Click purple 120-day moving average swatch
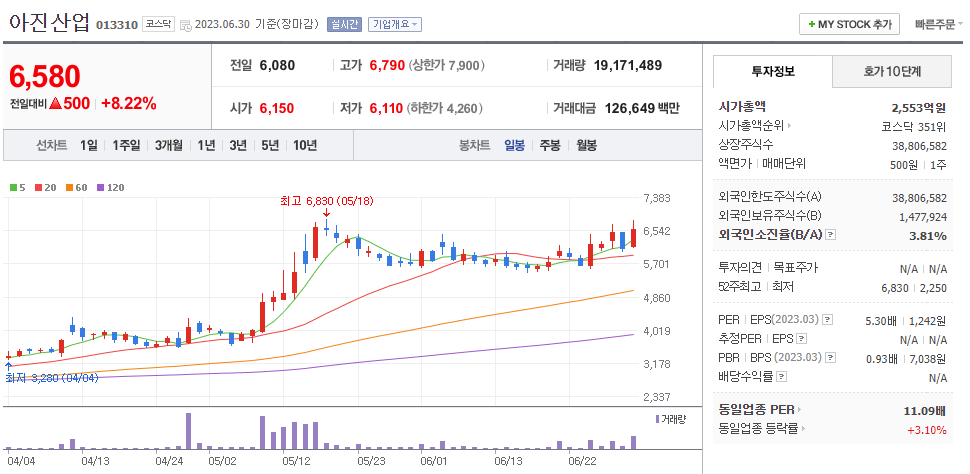This screenshot has width=970, height=474. tap(100, 187)
